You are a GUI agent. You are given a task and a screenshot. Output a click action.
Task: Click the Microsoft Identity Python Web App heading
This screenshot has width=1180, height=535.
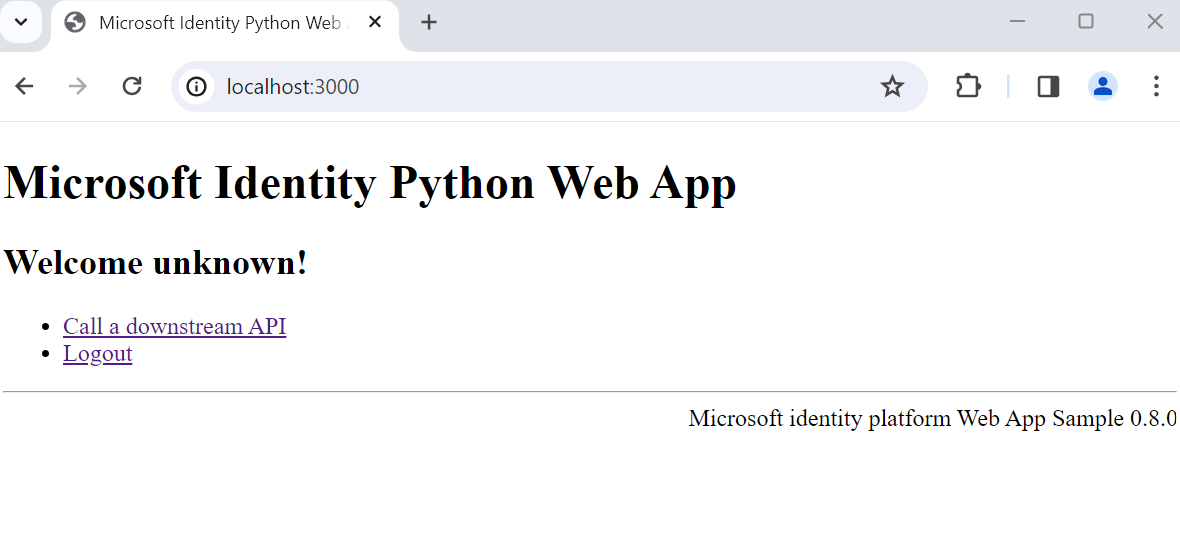(x=370, y=183)
